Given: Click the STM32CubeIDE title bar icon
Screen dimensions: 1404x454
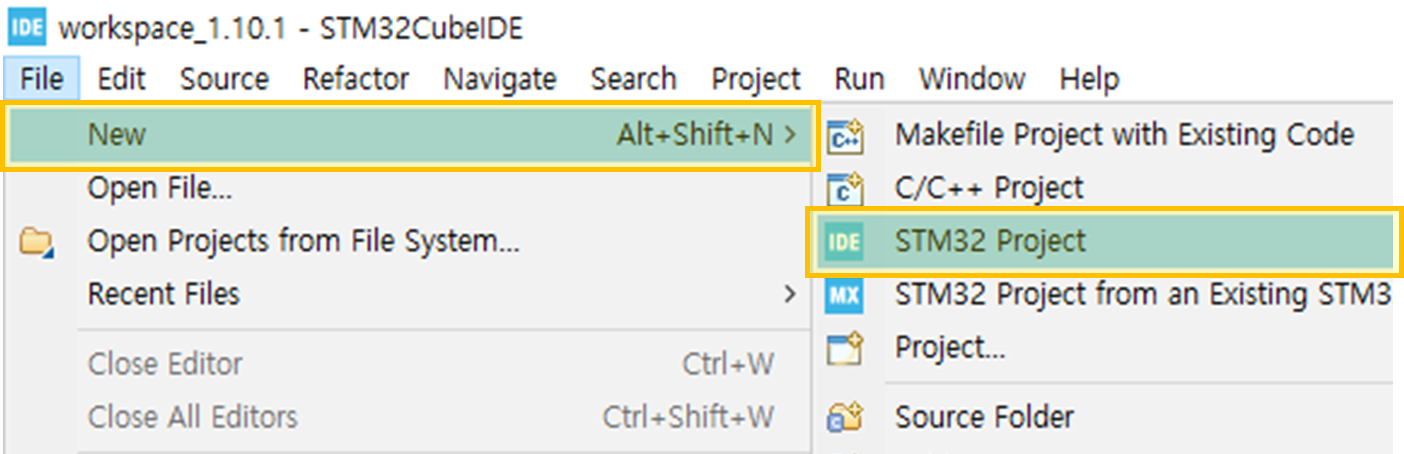Looking at the screenshot, I should (27, 26).
